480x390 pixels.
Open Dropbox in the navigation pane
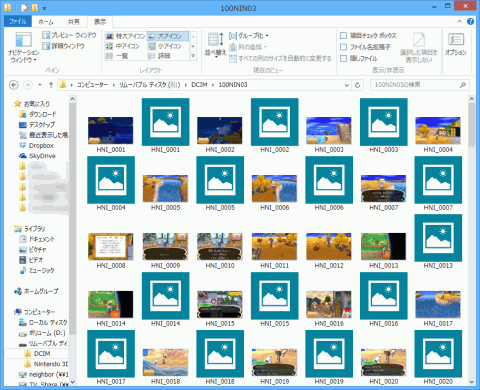[x=37, y=146]
